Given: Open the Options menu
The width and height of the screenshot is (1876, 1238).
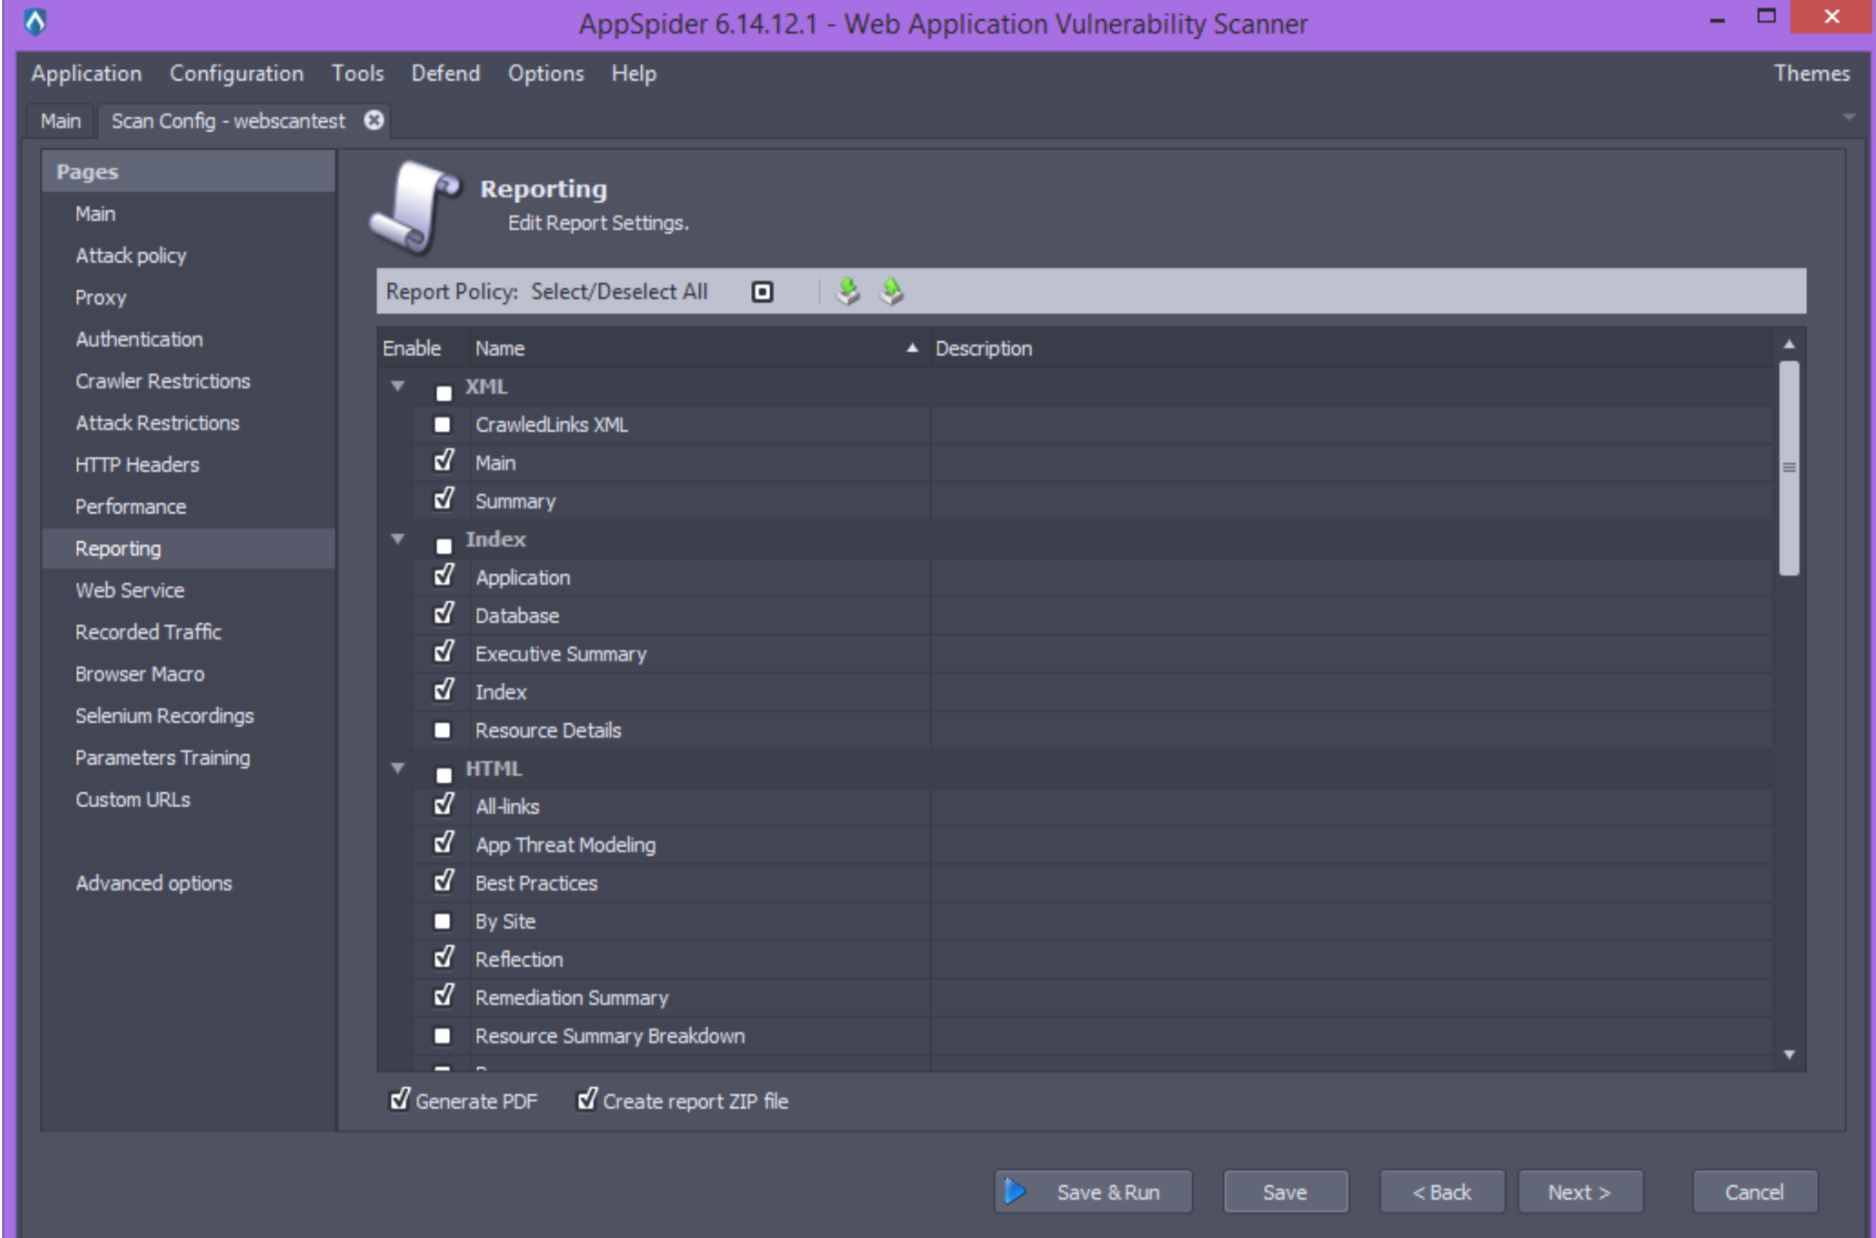Looking at the screenshot, I should coord(546,73).
